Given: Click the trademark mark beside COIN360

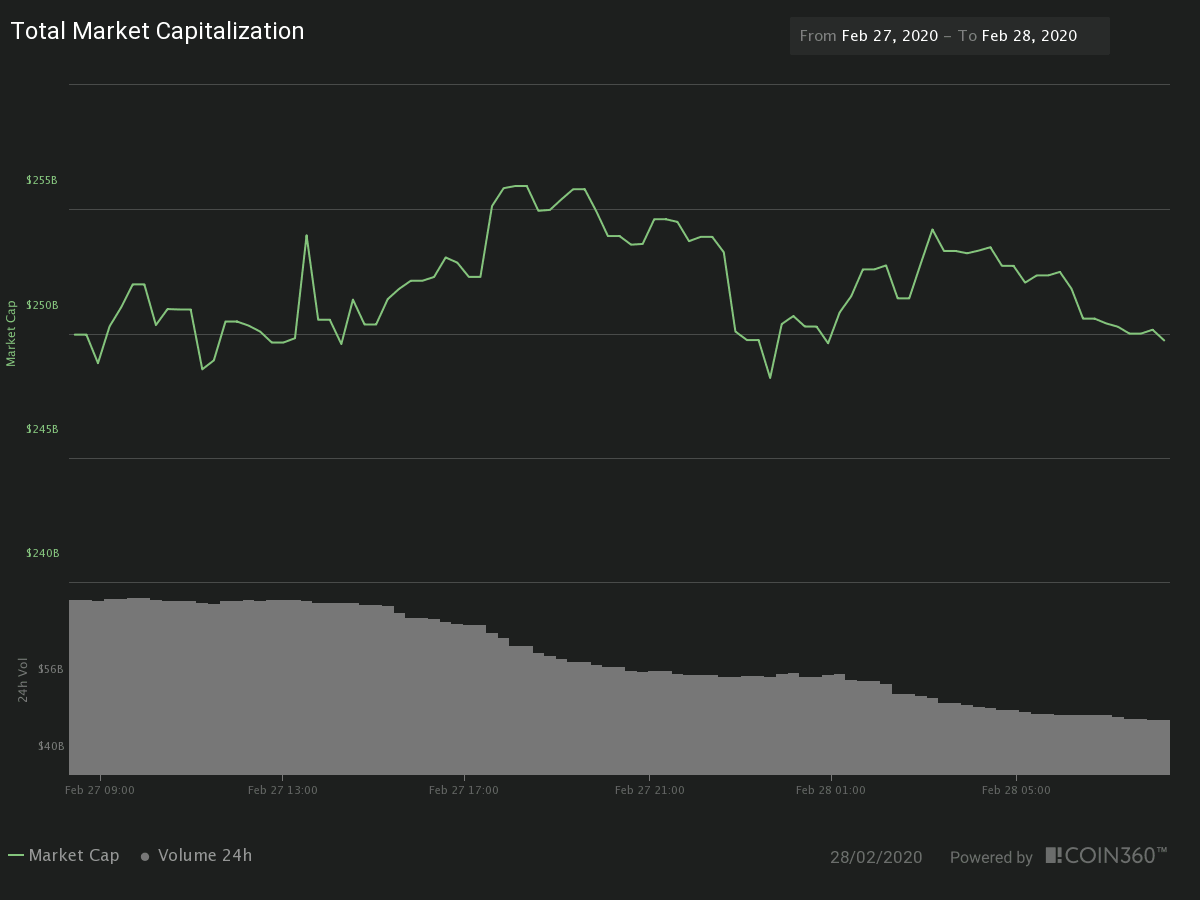Looking at the screenshot, I should [1163, 849].
